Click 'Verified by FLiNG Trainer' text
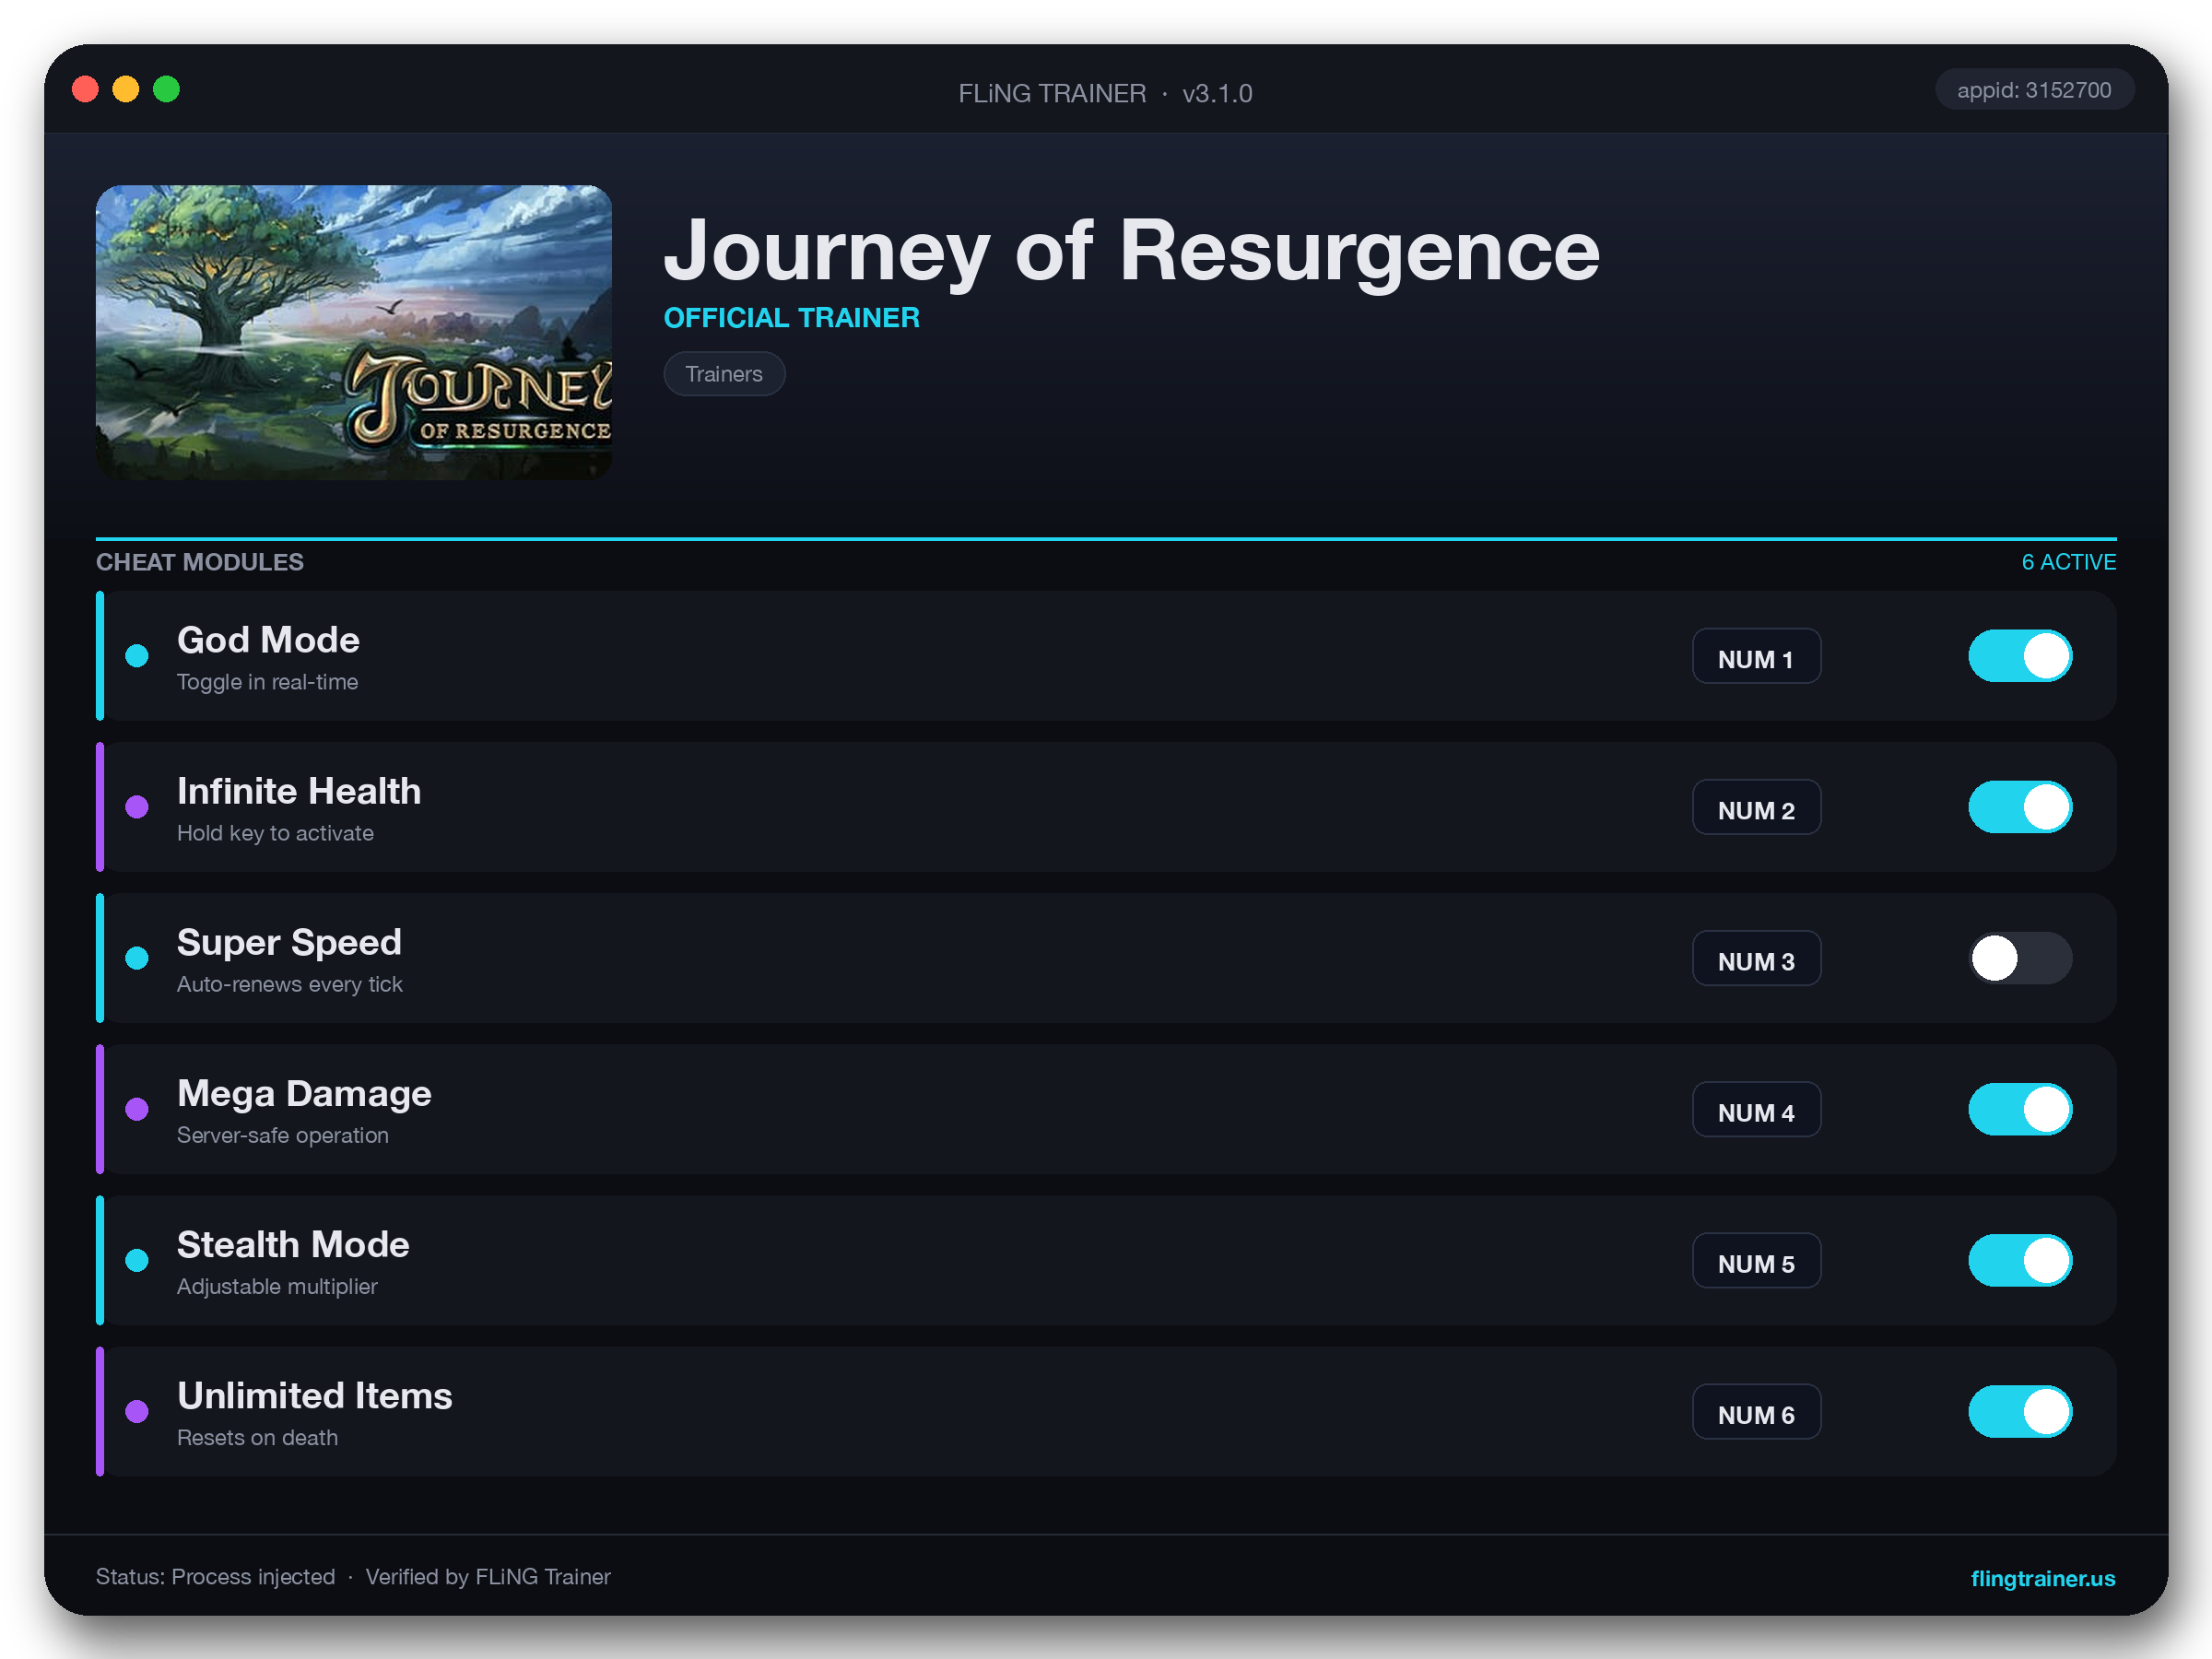Image resolution: width=2212 pixels, height=1659 pixels. (487, 1577)
